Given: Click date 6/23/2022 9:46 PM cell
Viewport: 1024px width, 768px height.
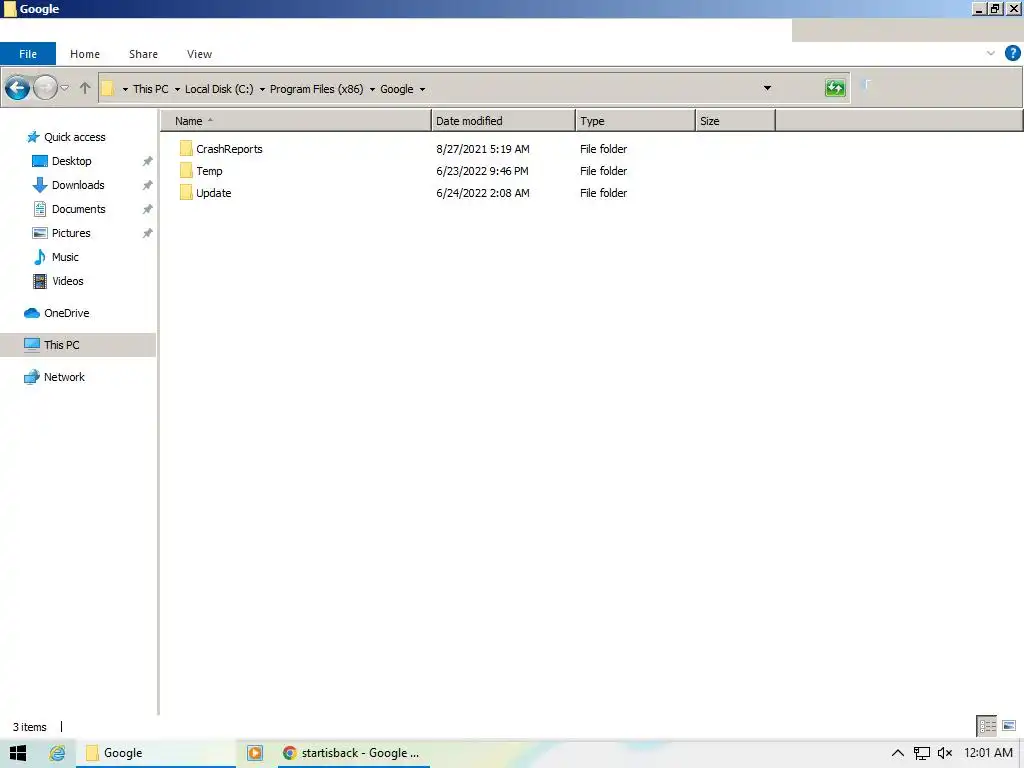Looking at the screenshot, I should point(482,171).
